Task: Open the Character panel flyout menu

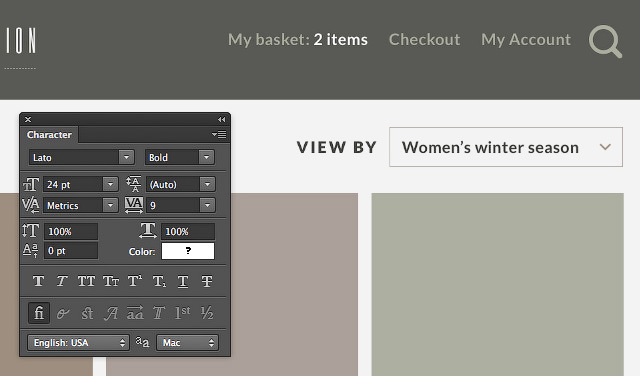Action: 220,134
